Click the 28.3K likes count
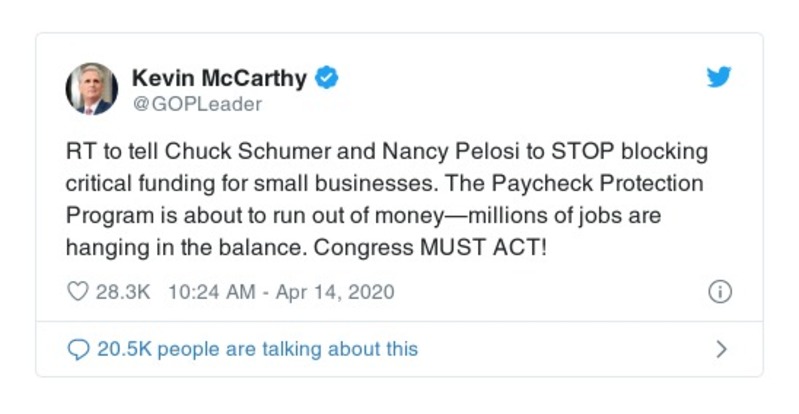Viewport: 799px width, 414px height. click(122, 292)
